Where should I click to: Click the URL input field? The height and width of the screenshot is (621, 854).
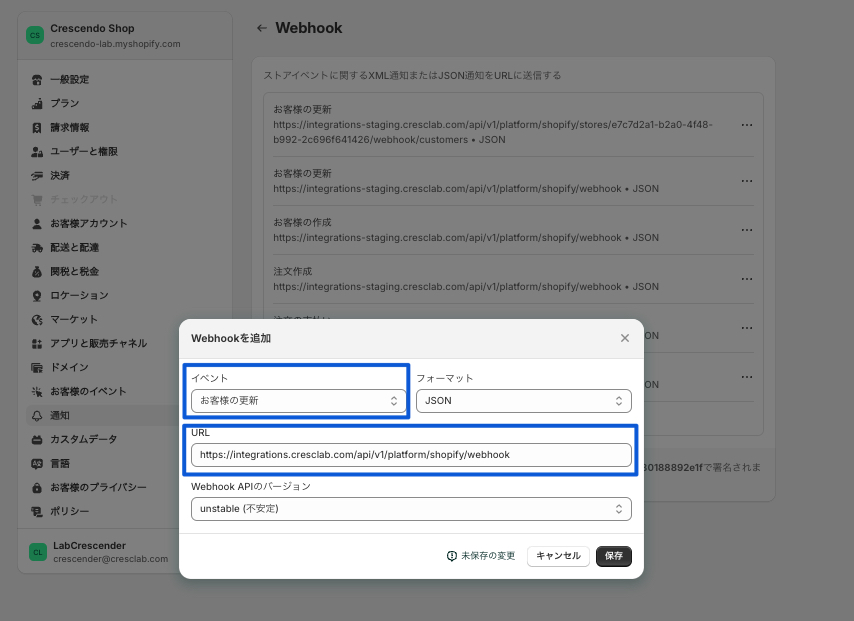point(410,455)
